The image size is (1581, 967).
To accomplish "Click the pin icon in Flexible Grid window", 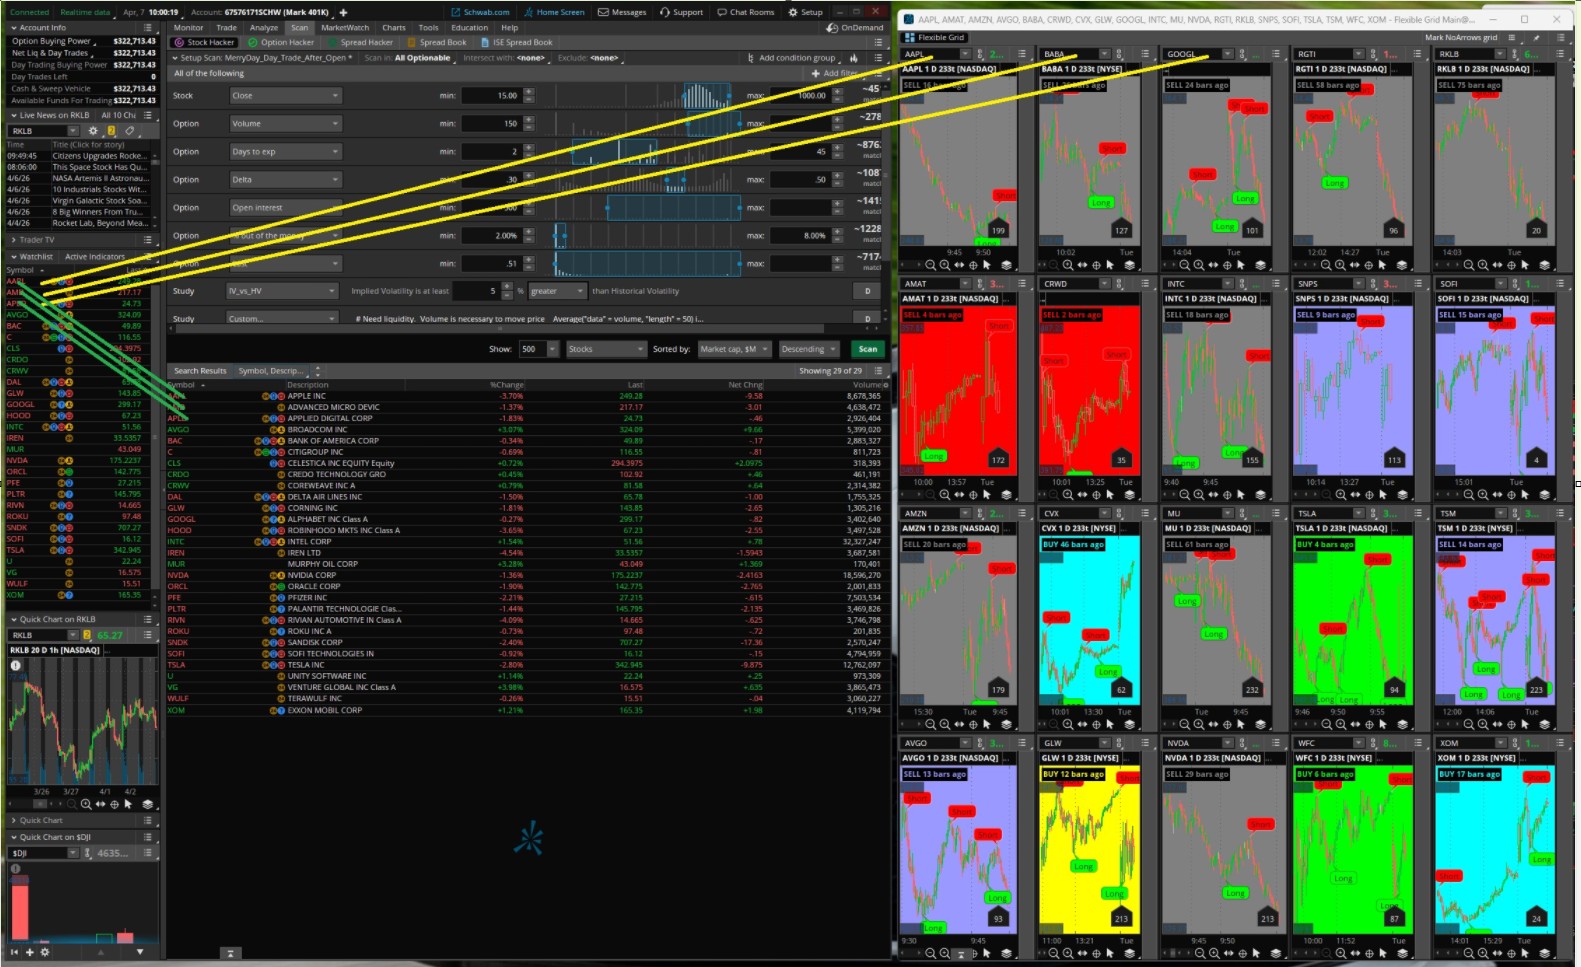I will tap(1535, 38).
